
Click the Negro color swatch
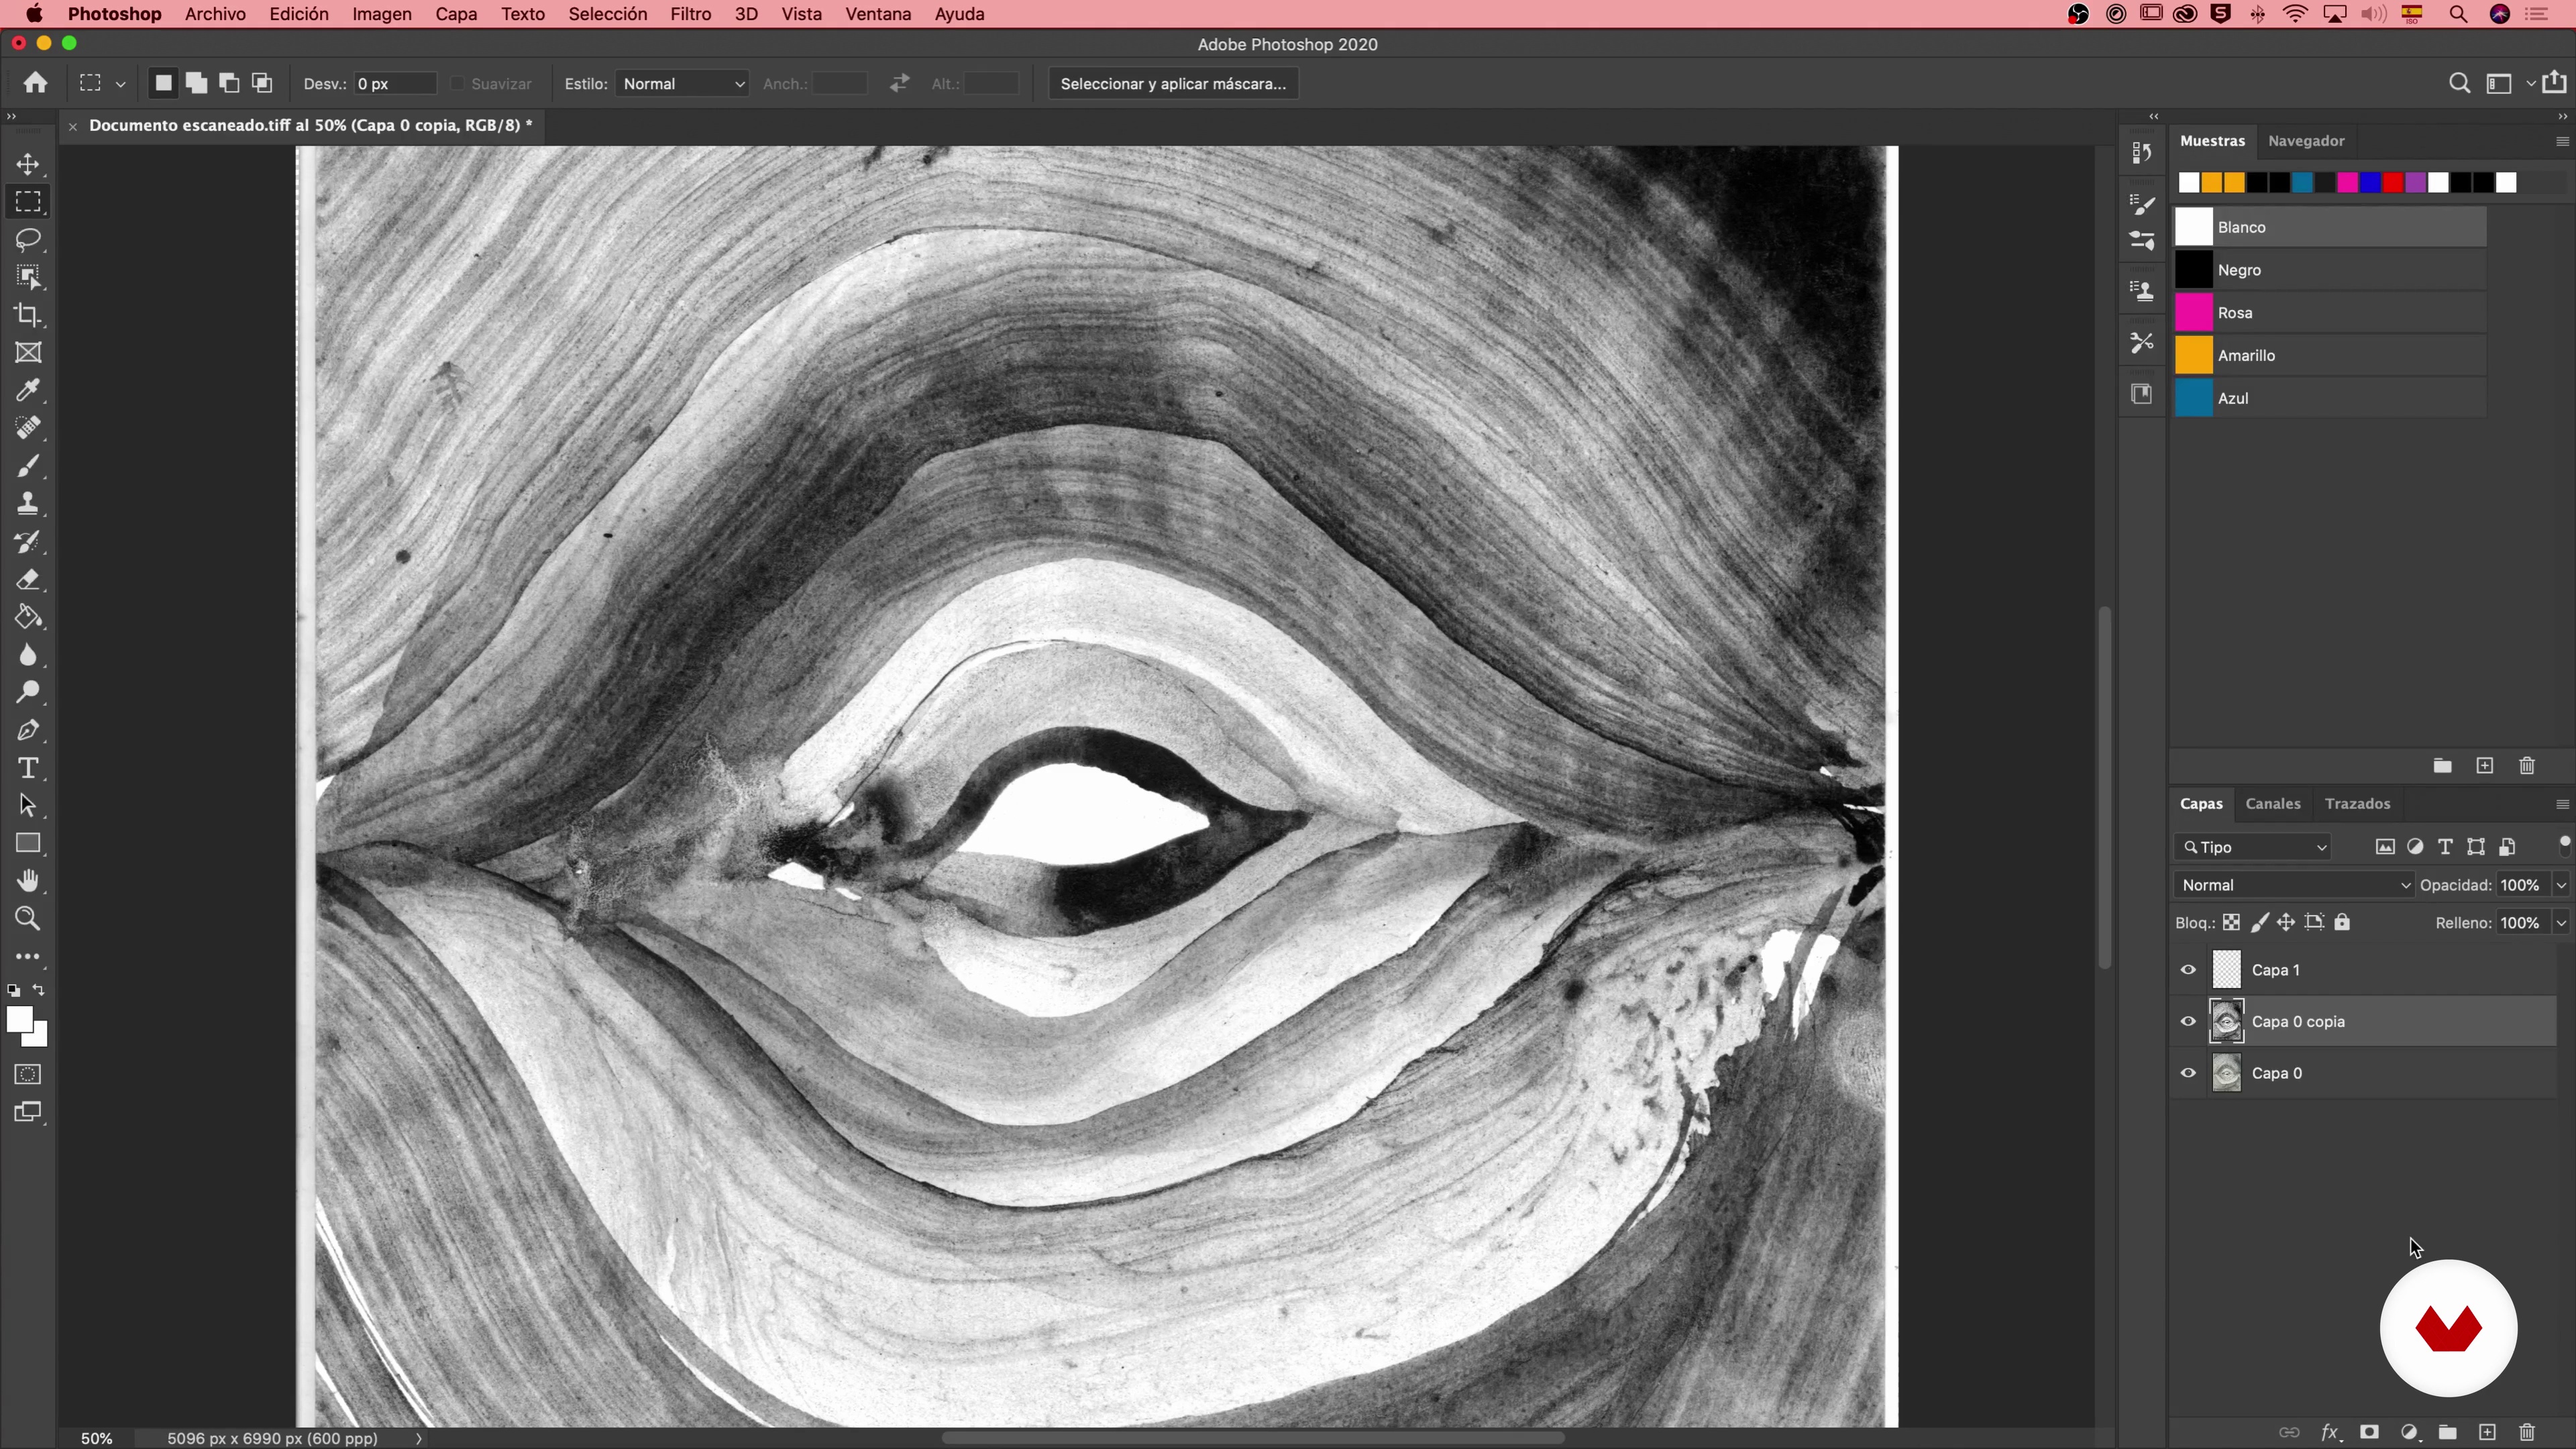pos(2194,270)
